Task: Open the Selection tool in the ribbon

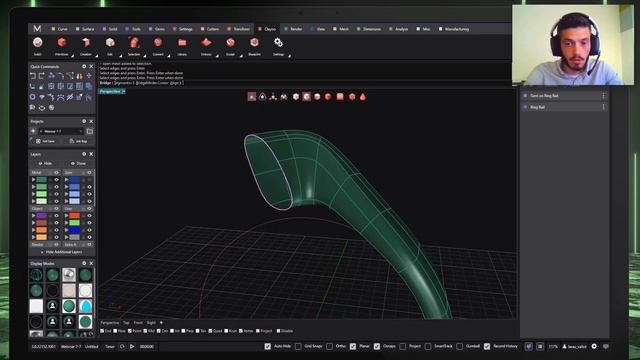Action: point(134,46)
